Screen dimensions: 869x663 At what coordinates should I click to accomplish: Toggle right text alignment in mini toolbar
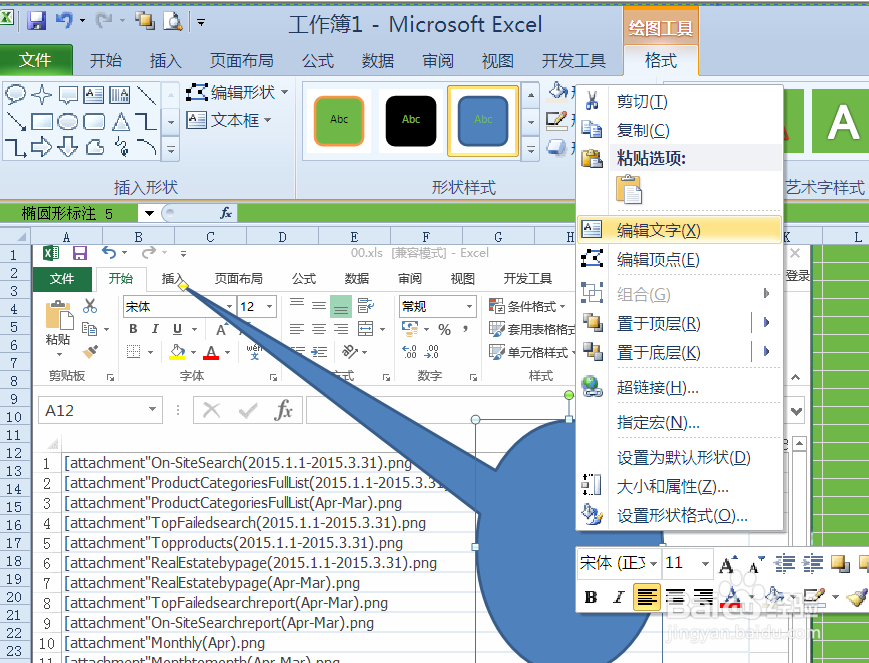(703, 597)
